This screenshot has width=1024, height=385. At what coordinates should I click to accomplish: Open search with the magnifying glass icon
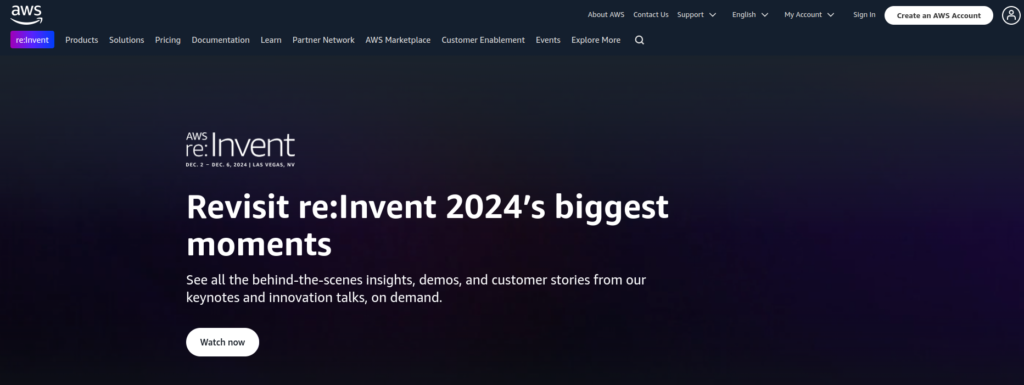pos(639,40)
